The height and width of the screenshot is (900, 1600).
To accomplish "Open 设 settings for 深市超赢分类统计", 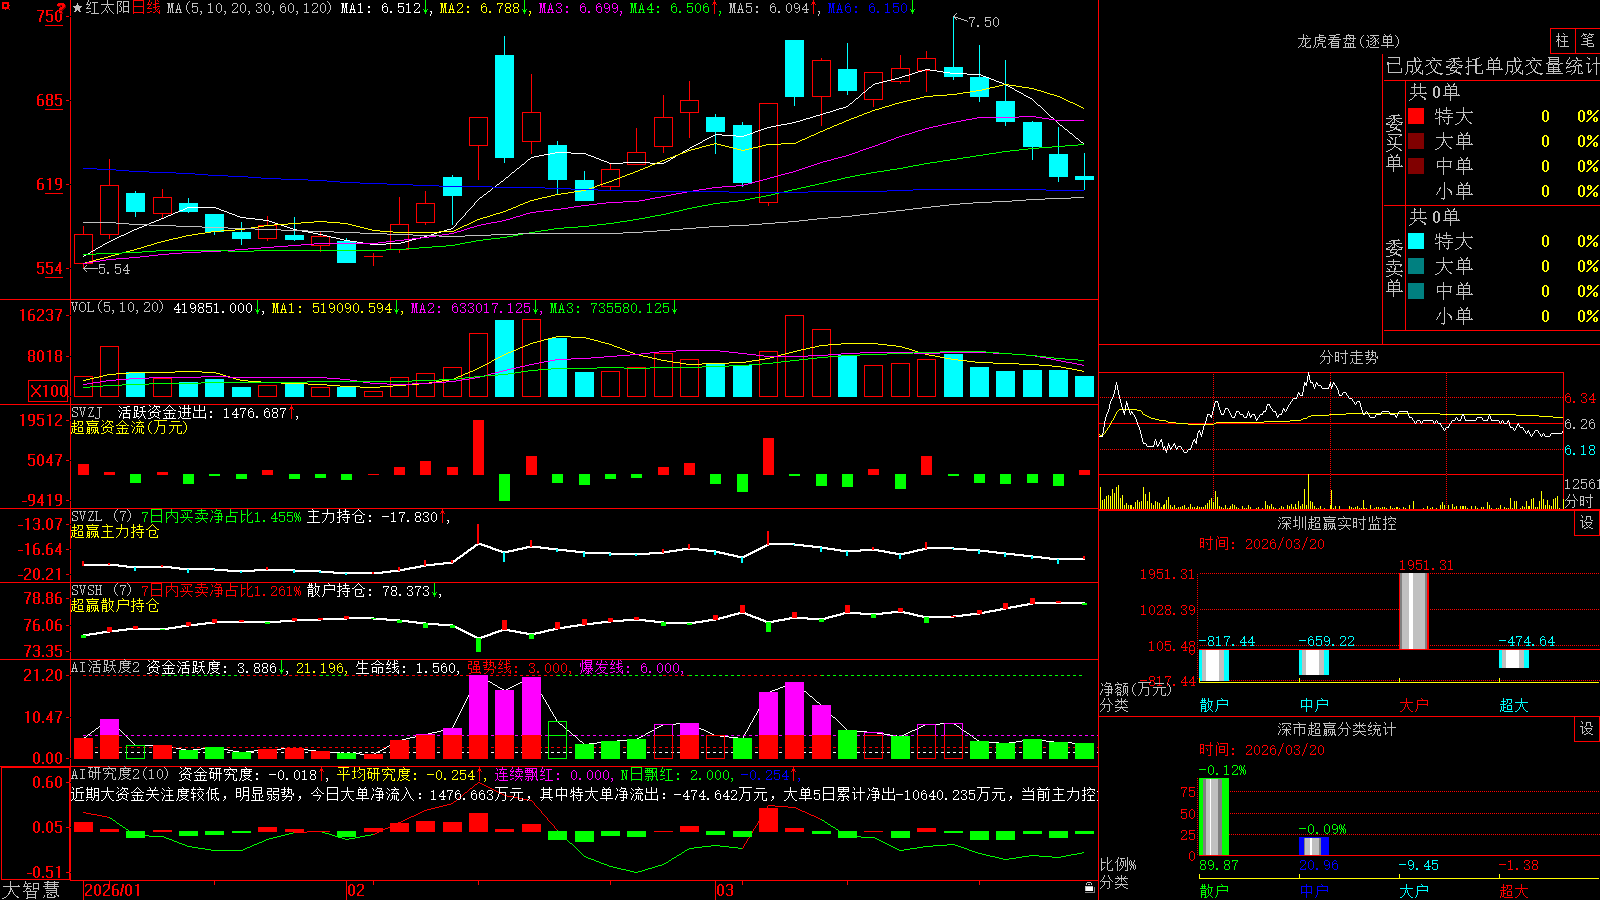I will coord(1587,729).
